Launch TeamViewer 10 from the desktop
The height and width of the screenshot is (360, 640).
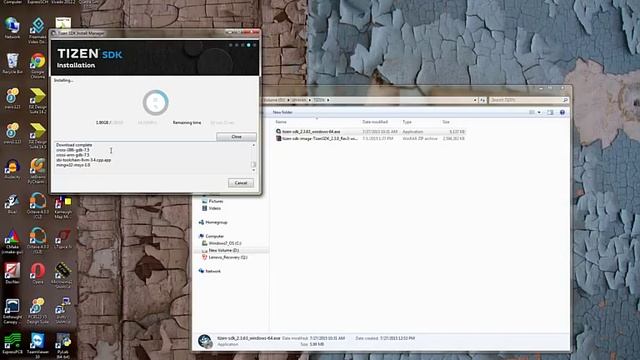tap(38, 346)
